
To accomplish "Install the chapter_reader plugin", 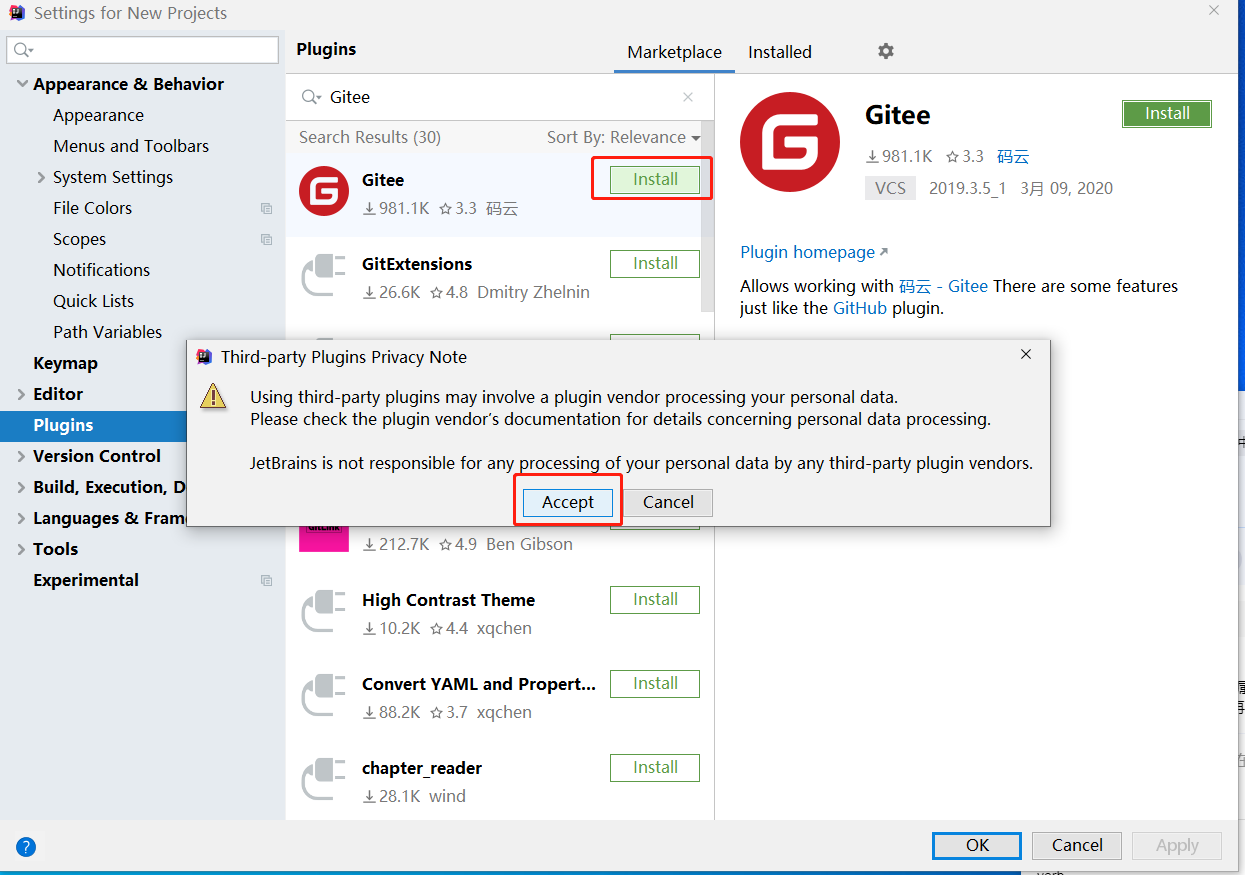I will 655,768.
